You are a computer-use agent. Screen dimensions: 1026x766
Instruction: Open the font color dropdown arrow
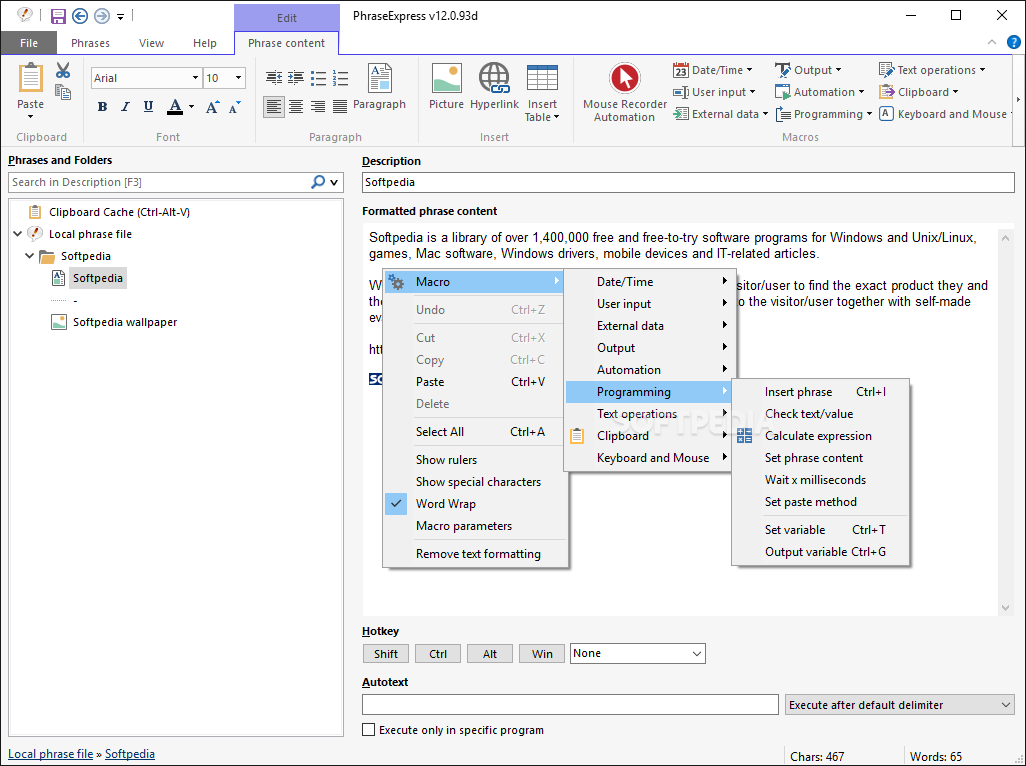[191, 107]
